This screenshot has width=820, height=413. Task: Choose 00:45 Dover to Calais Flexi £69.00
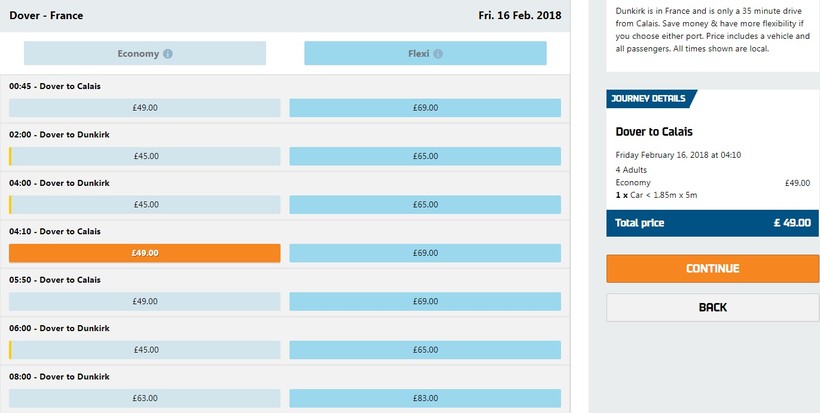425,108
